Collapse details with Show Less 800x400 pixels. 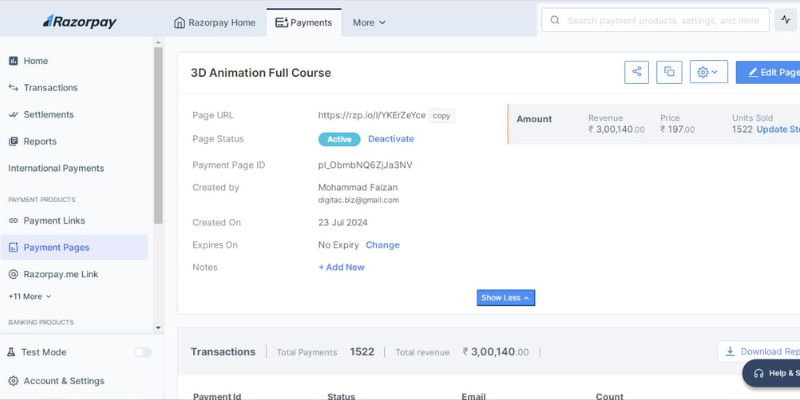click(507, 298)
